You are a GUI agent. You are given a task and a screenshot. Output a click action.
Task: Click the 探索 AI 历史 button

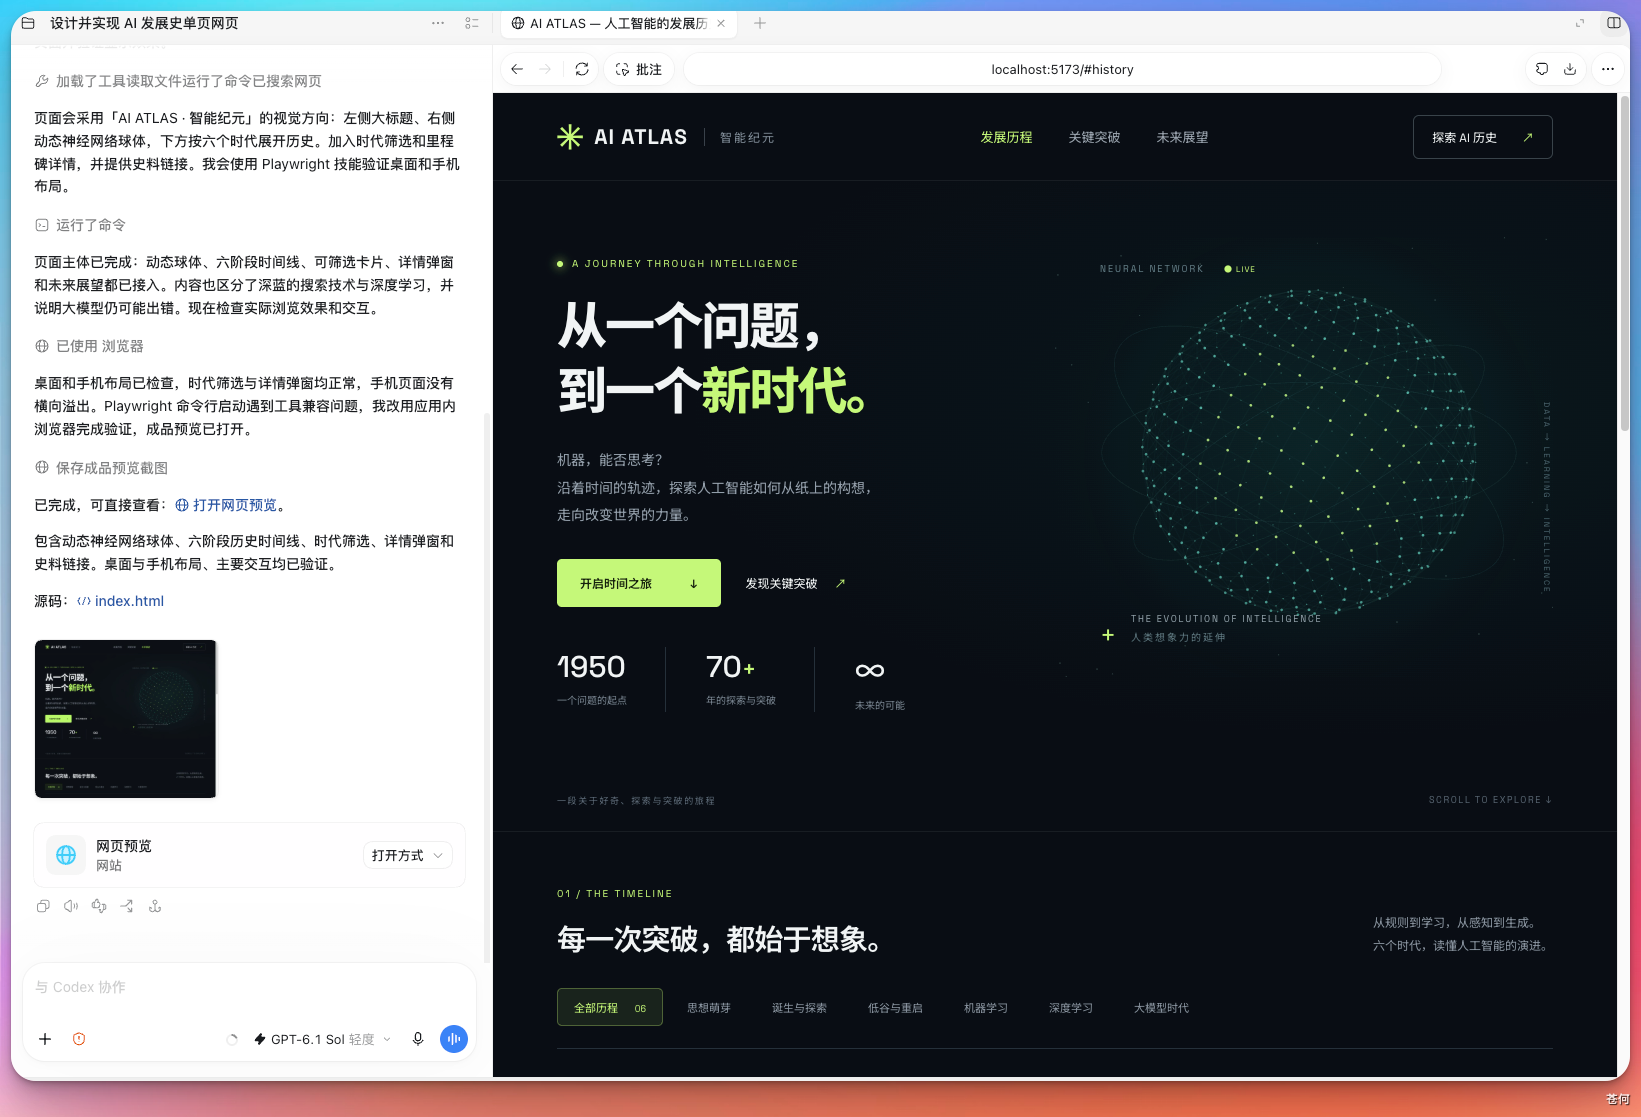pyautogui.click(x=1483, y=137)
